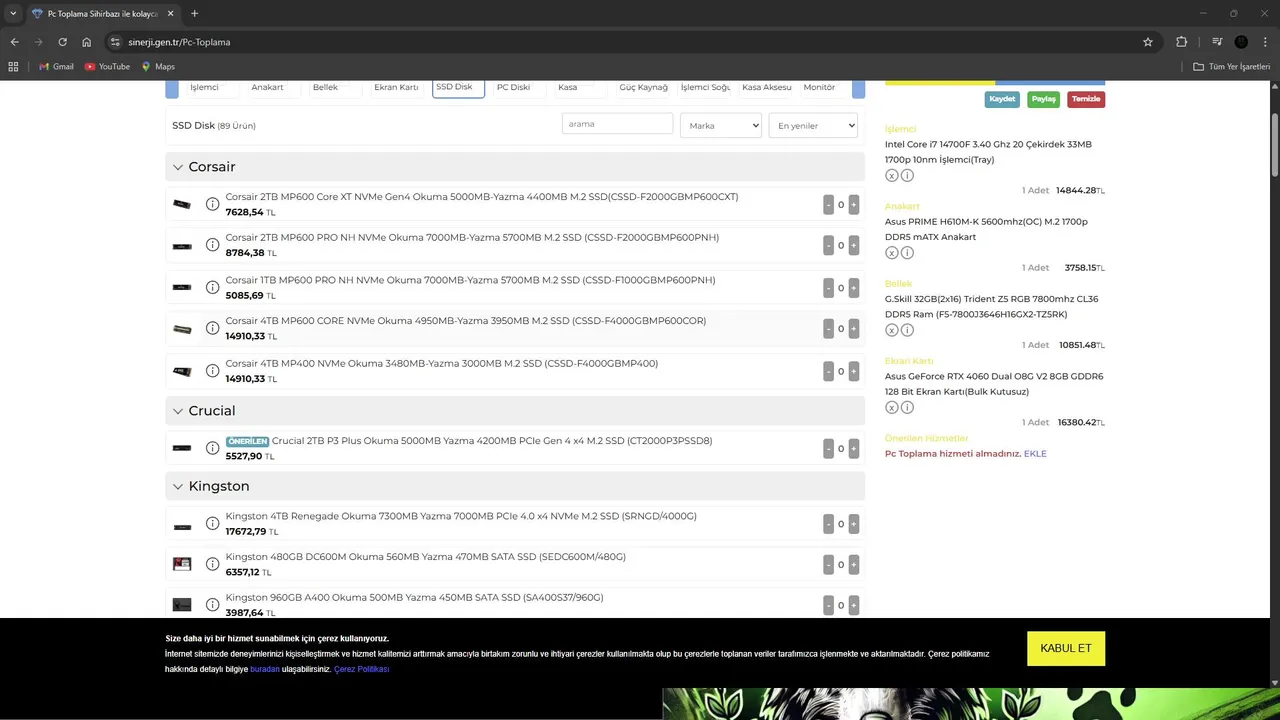The image size is (1280, 720).
Task: Bookmark this page with star icon
Action: pos(1148,42)
